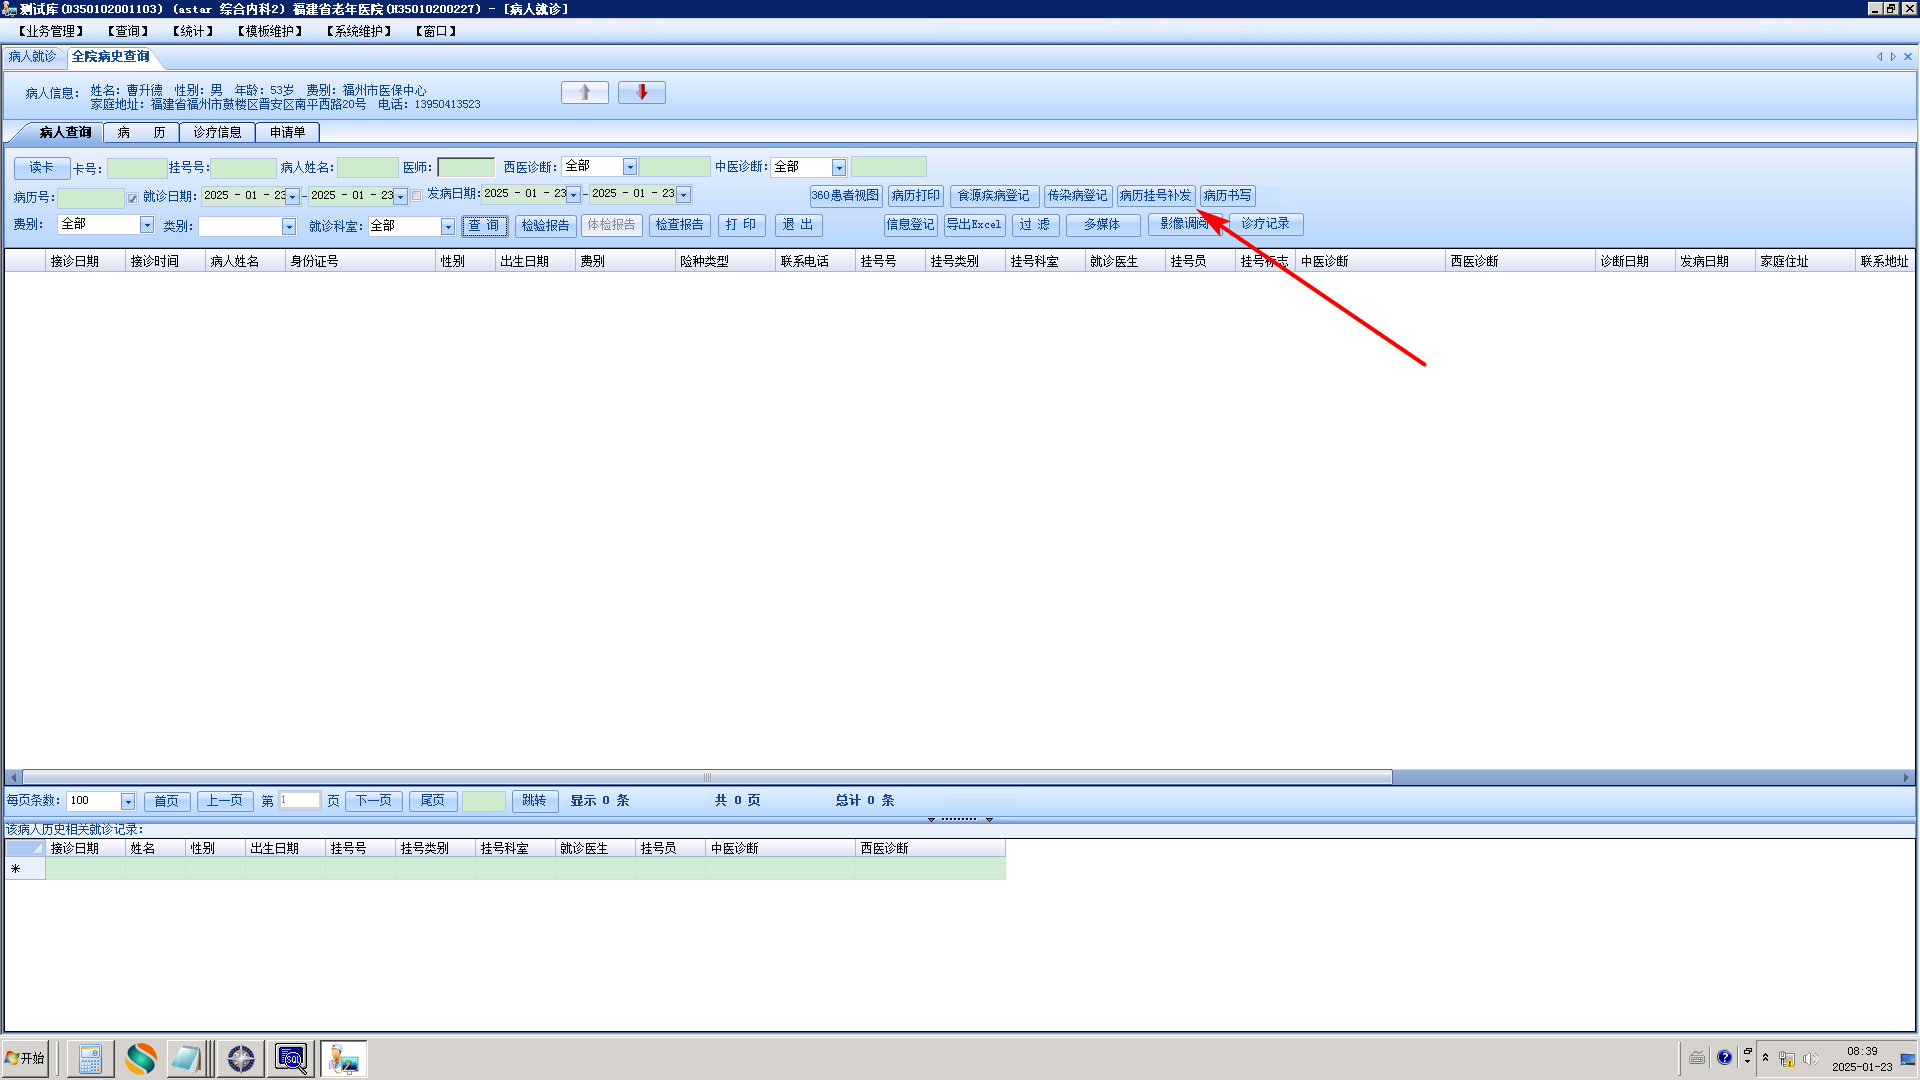Click the gray up arrow button
The height and width of the screenshot is (1080, 1920).
click(x=585, y=93)
